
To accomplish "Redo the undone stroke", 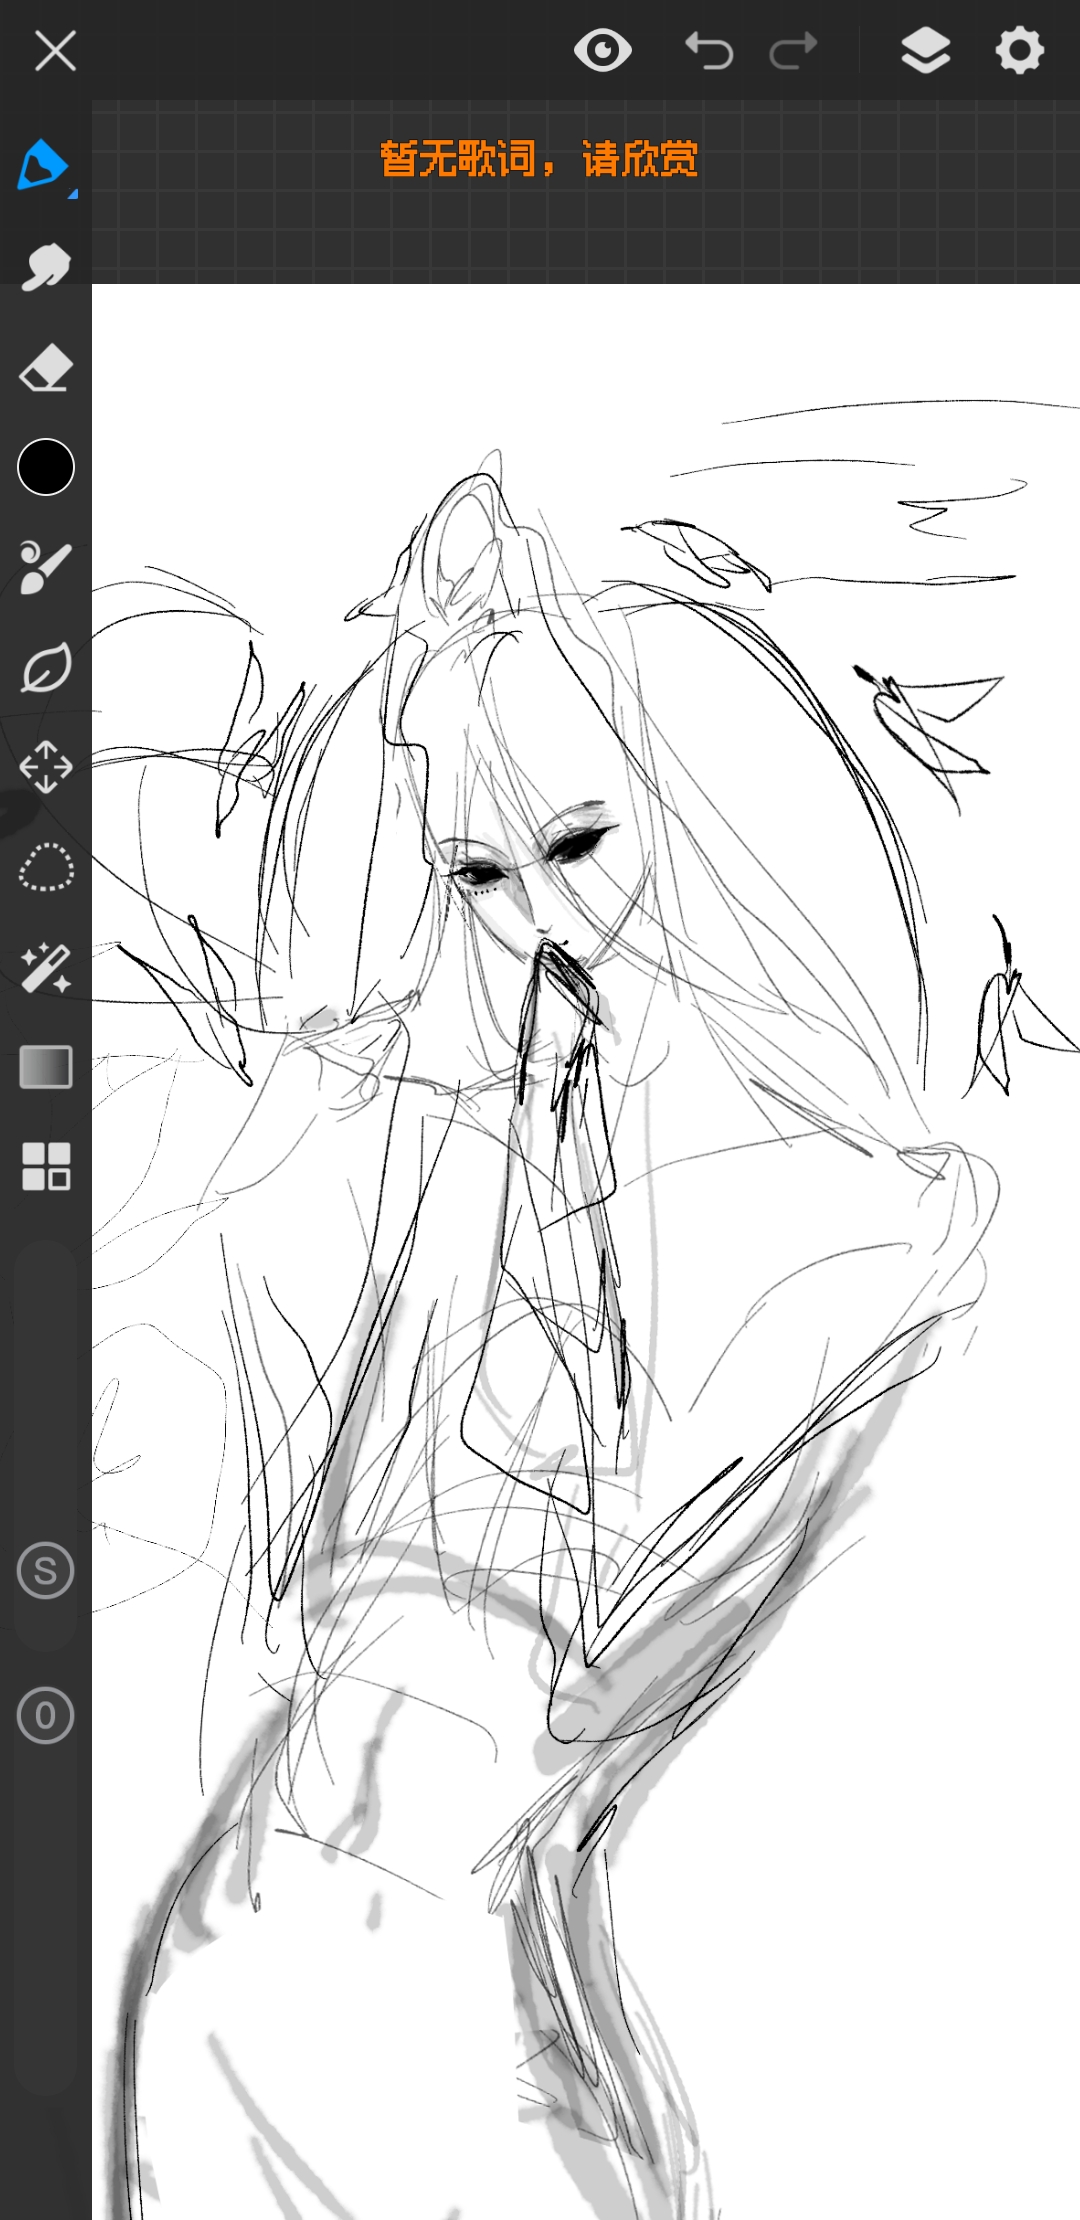I will pyautogui.click(x=794, y=50).
